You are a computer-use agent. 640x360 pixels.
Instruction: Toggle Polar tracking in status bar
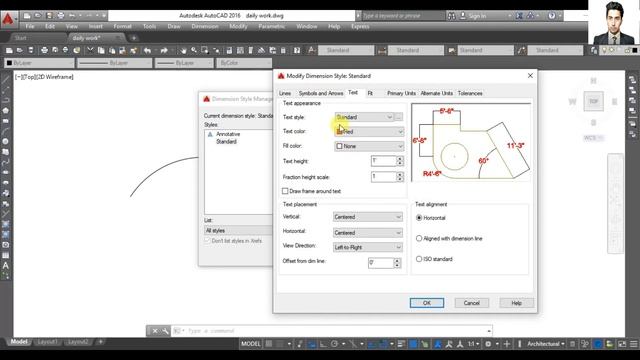click(334, 344)
